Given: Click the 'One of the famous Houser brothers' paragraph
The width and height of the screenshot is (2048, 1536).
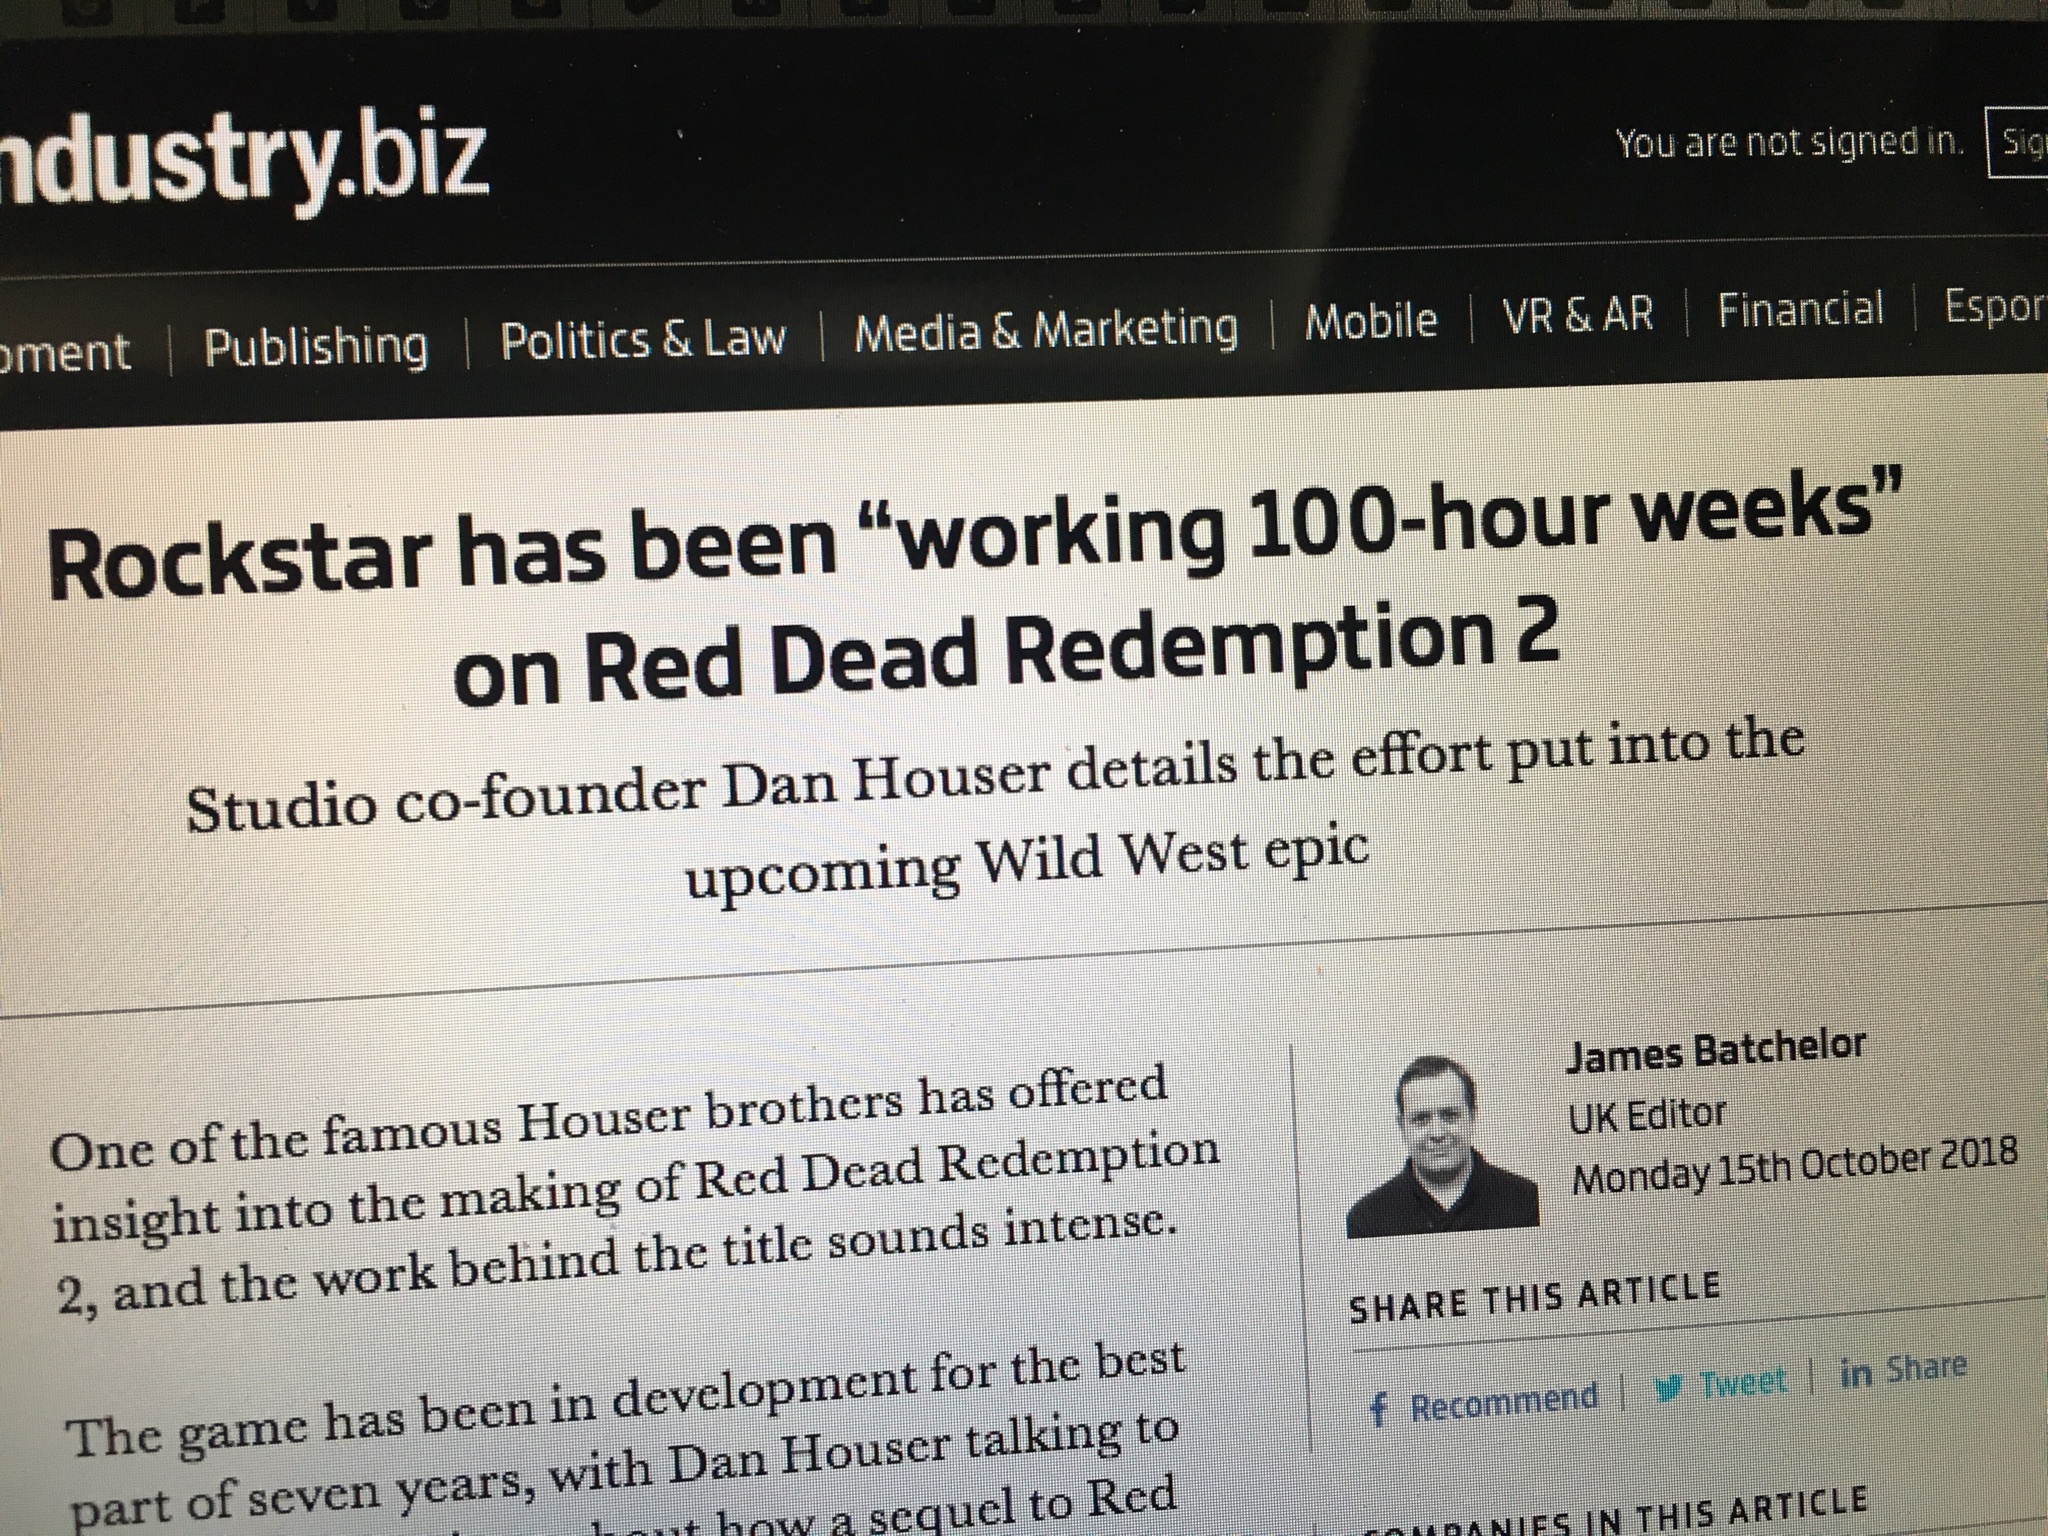Looking at the screenshot, I should point(635,1193).
